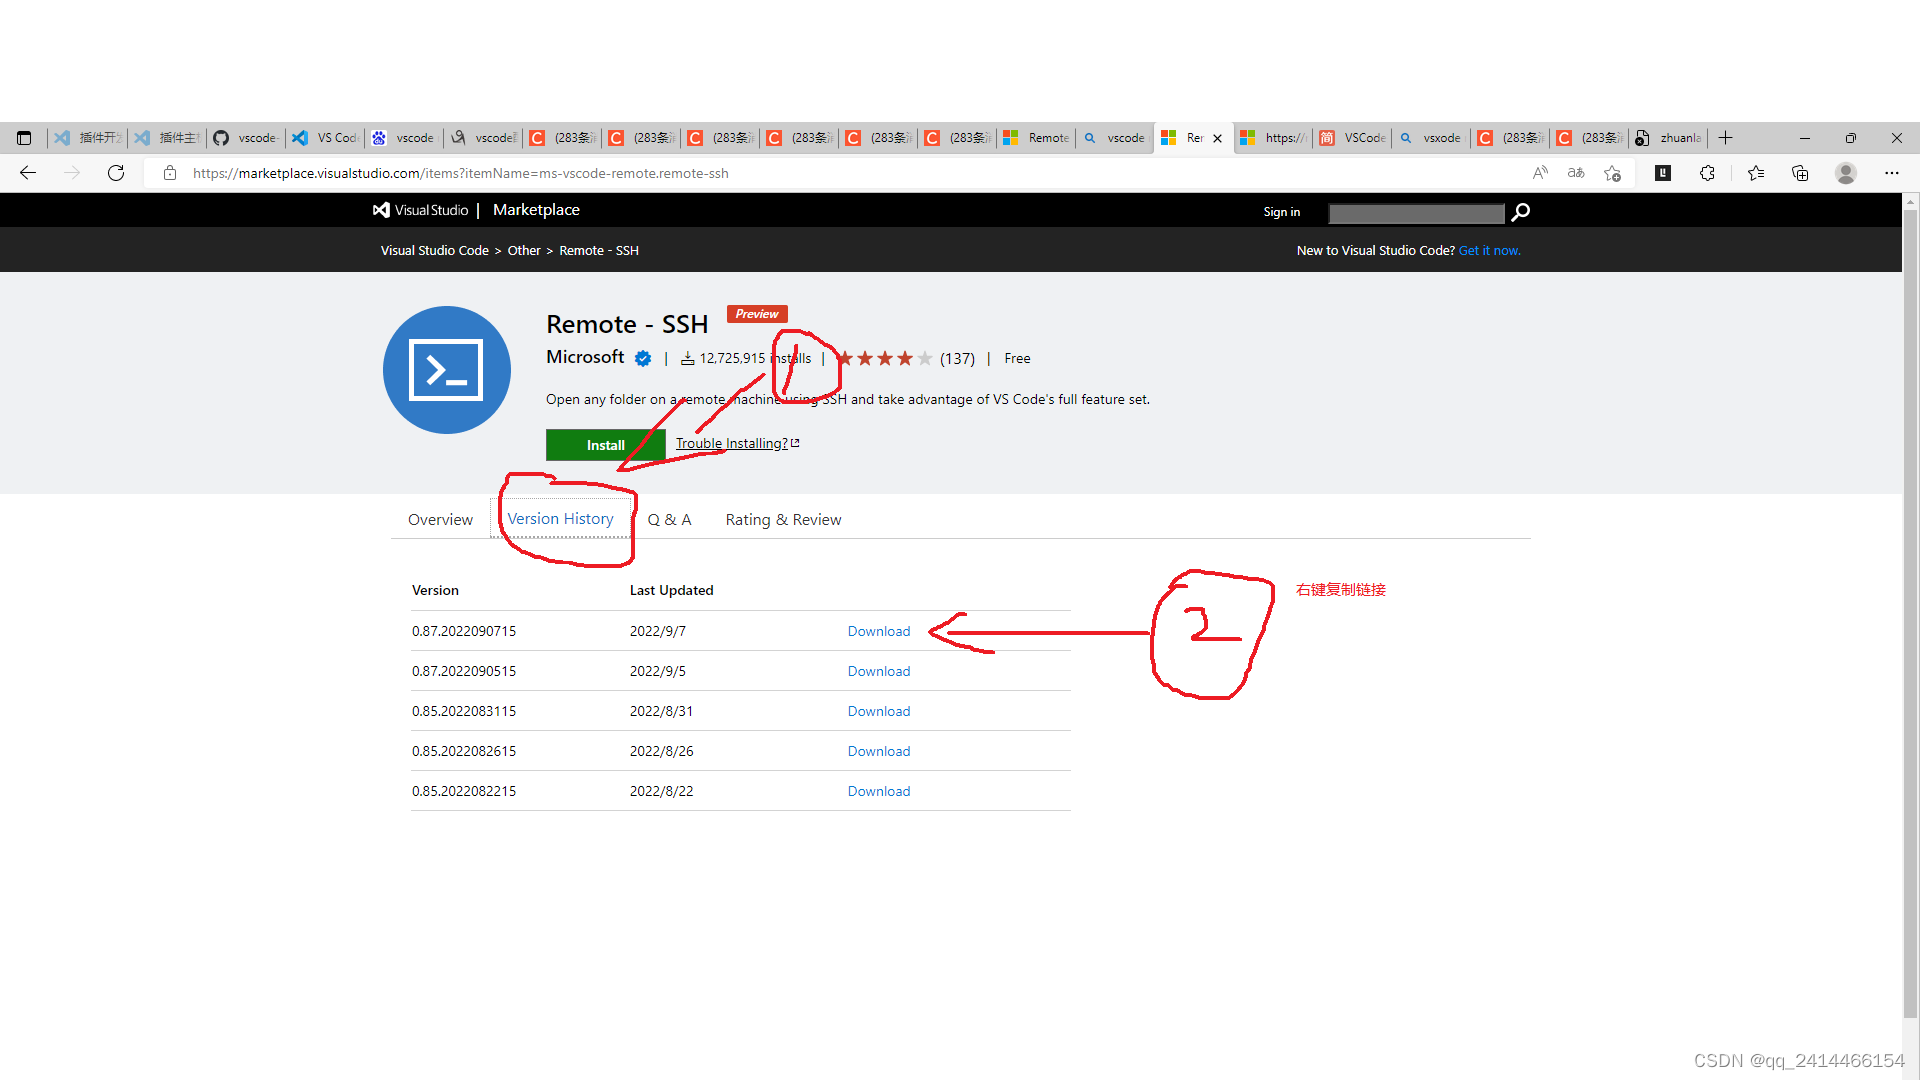The height and width of the screenshot is (1080, 1920).
Task: Open the Rating & Review tab
Action: (783, 520)
